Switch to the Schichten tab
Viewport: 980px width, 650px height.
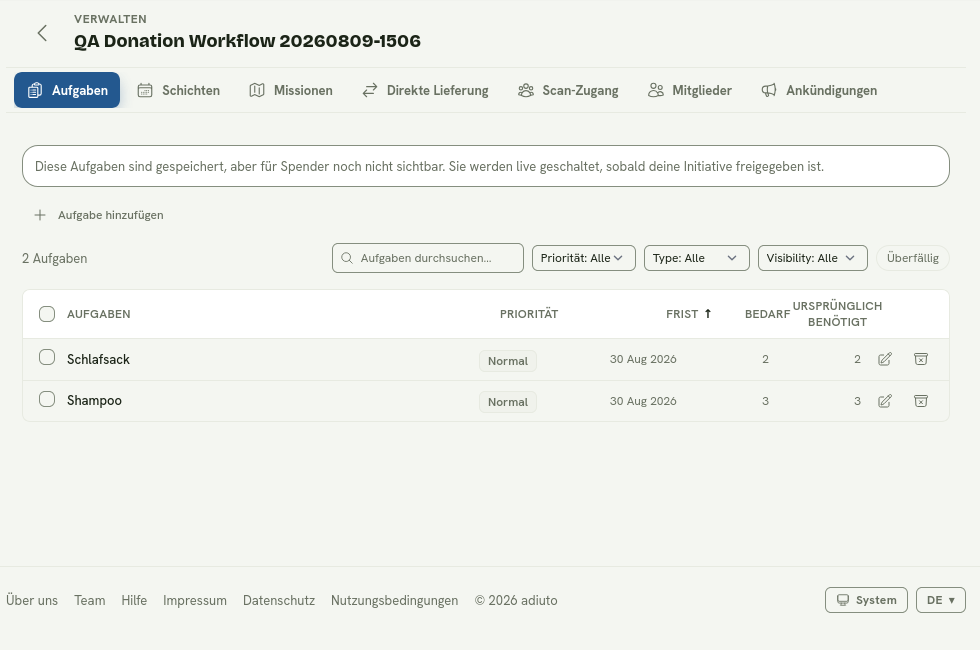click(x=179, y=90)
